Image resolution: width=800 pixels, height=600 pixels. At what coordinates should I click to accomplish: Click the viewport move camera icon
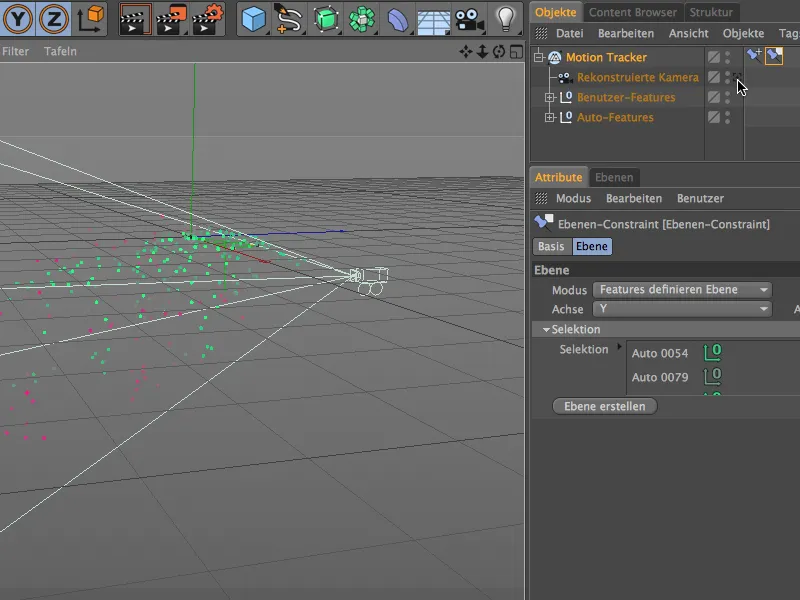465,52
